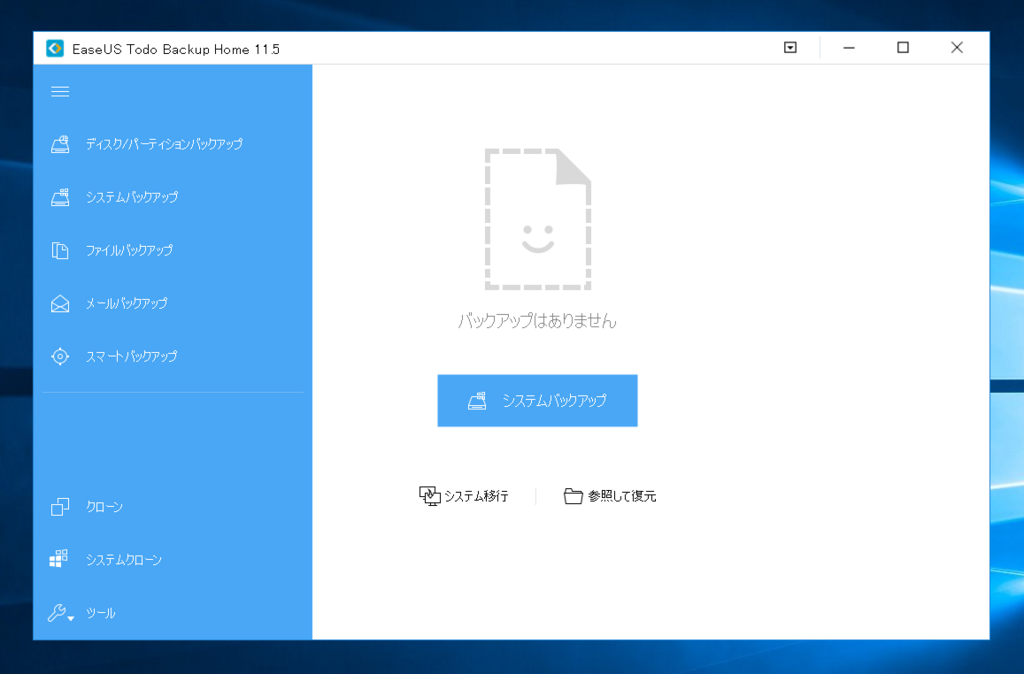This screenshot has width=1024, height=674.
Task: Click the EaseUS app logo in title bar
Action: tap(55, 49)
